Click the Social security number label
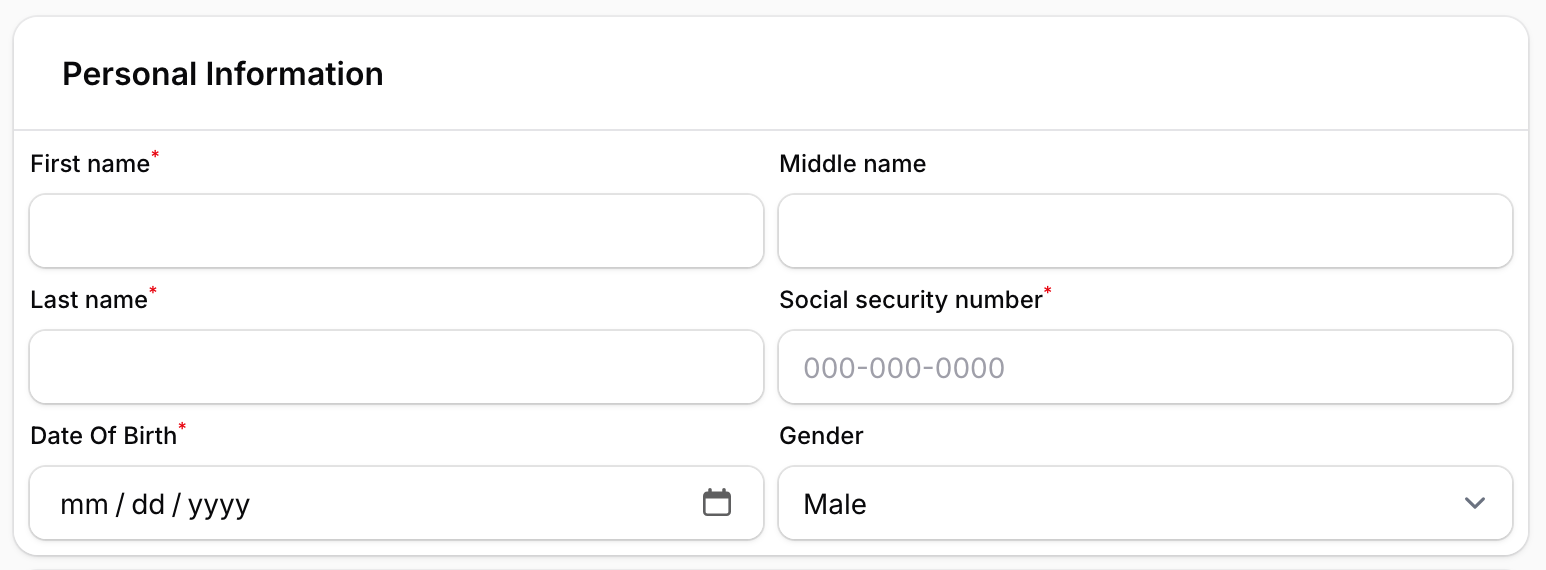Viewport: 1546px width, 570px height. 910,300
